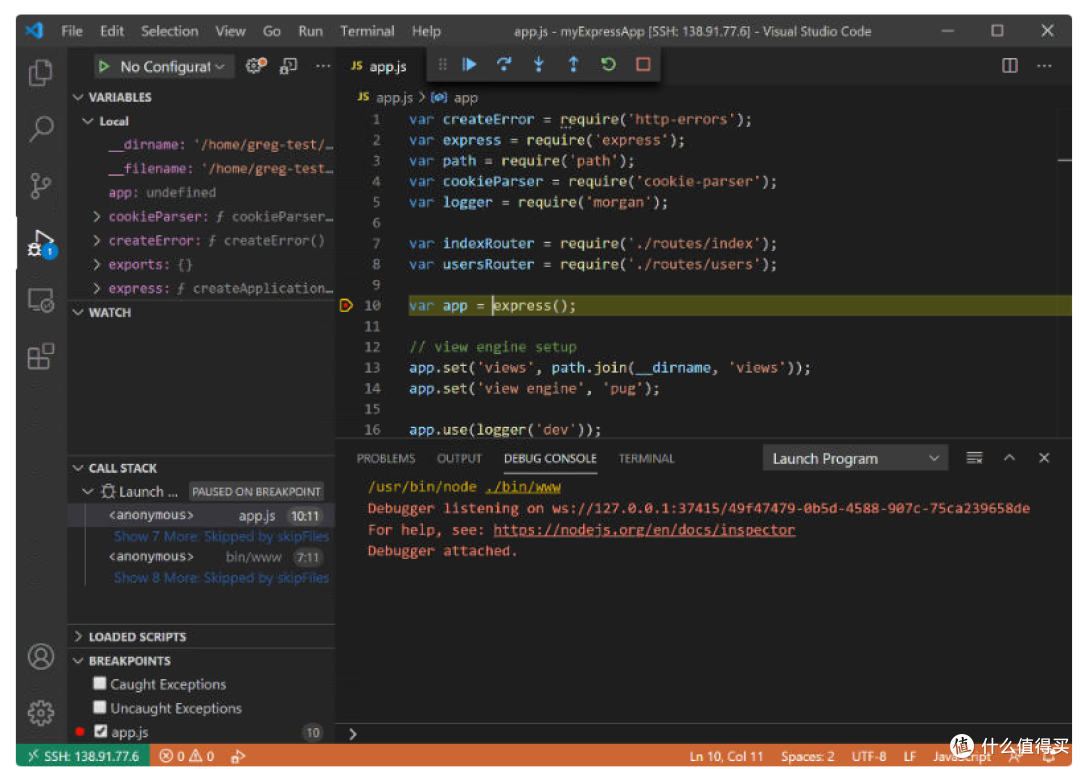Viewport: 1080px width, 769px height.
Task: Open the nodejs.org inspector docs link
Action: click(644, 530)
